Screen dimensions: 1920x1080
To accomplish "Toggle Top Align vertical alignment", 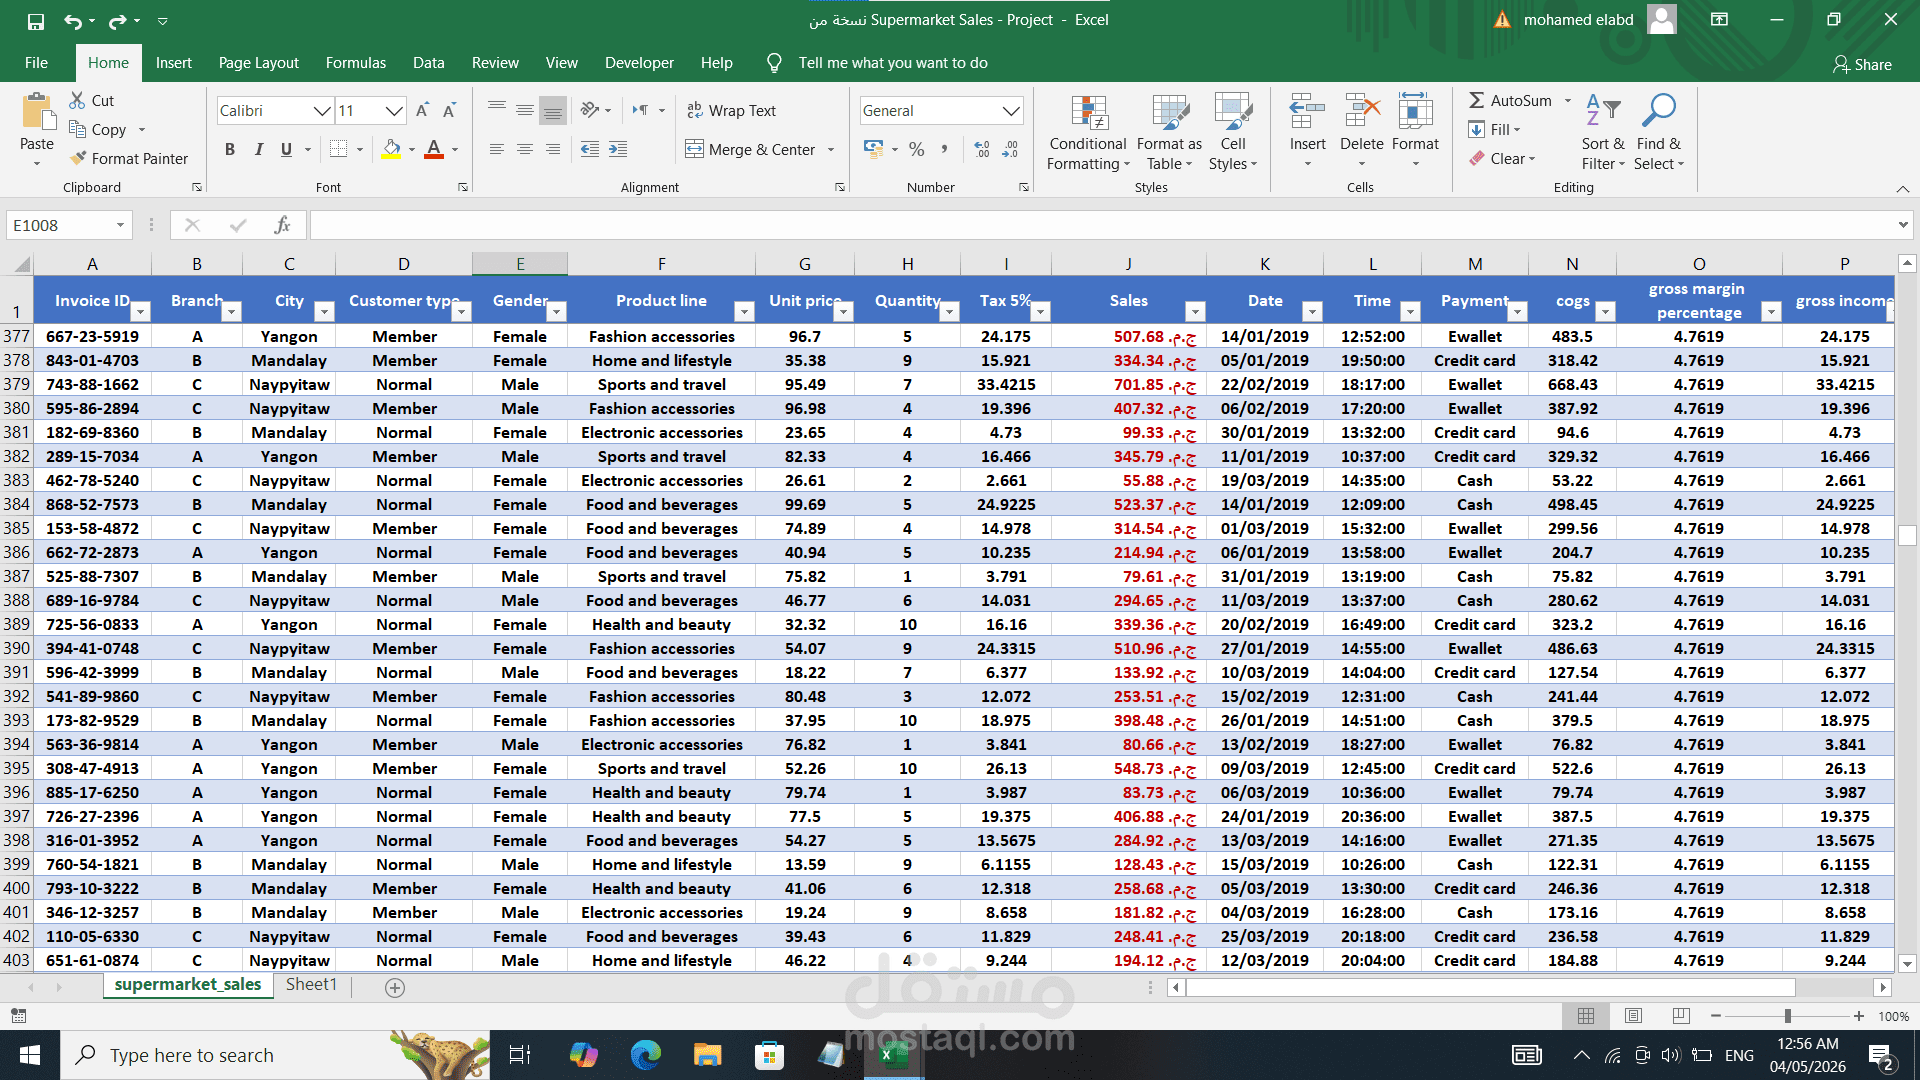I will point(496,110).
